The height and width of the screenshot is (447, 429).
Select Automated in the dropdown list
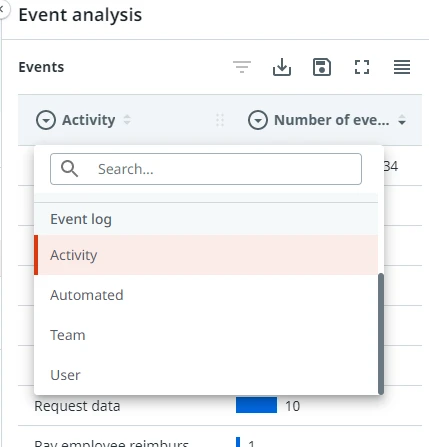(206, 295)
